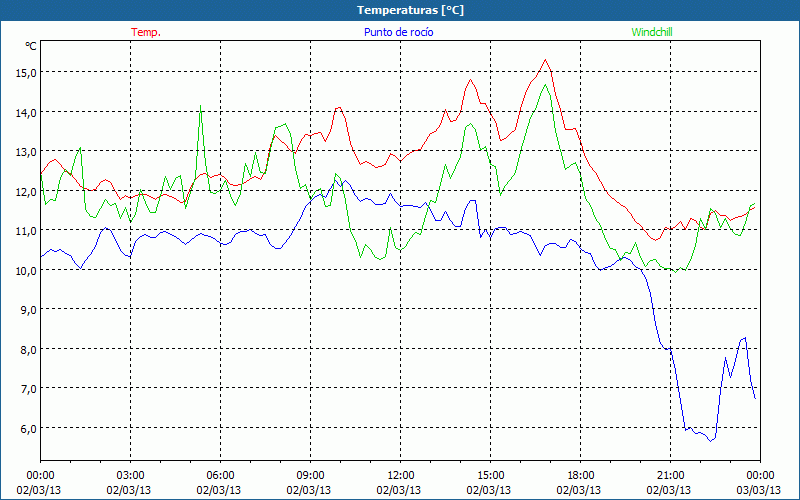Click the green windchill spike after 05:00
The height and width of the screenshot is (500, 800).
[x=201, y=106]
